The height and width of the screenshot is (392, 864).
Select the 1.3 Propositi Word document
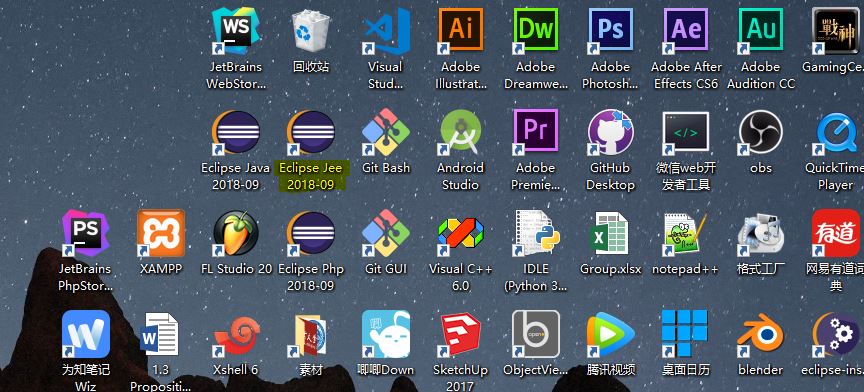click(x=161, y=334)
